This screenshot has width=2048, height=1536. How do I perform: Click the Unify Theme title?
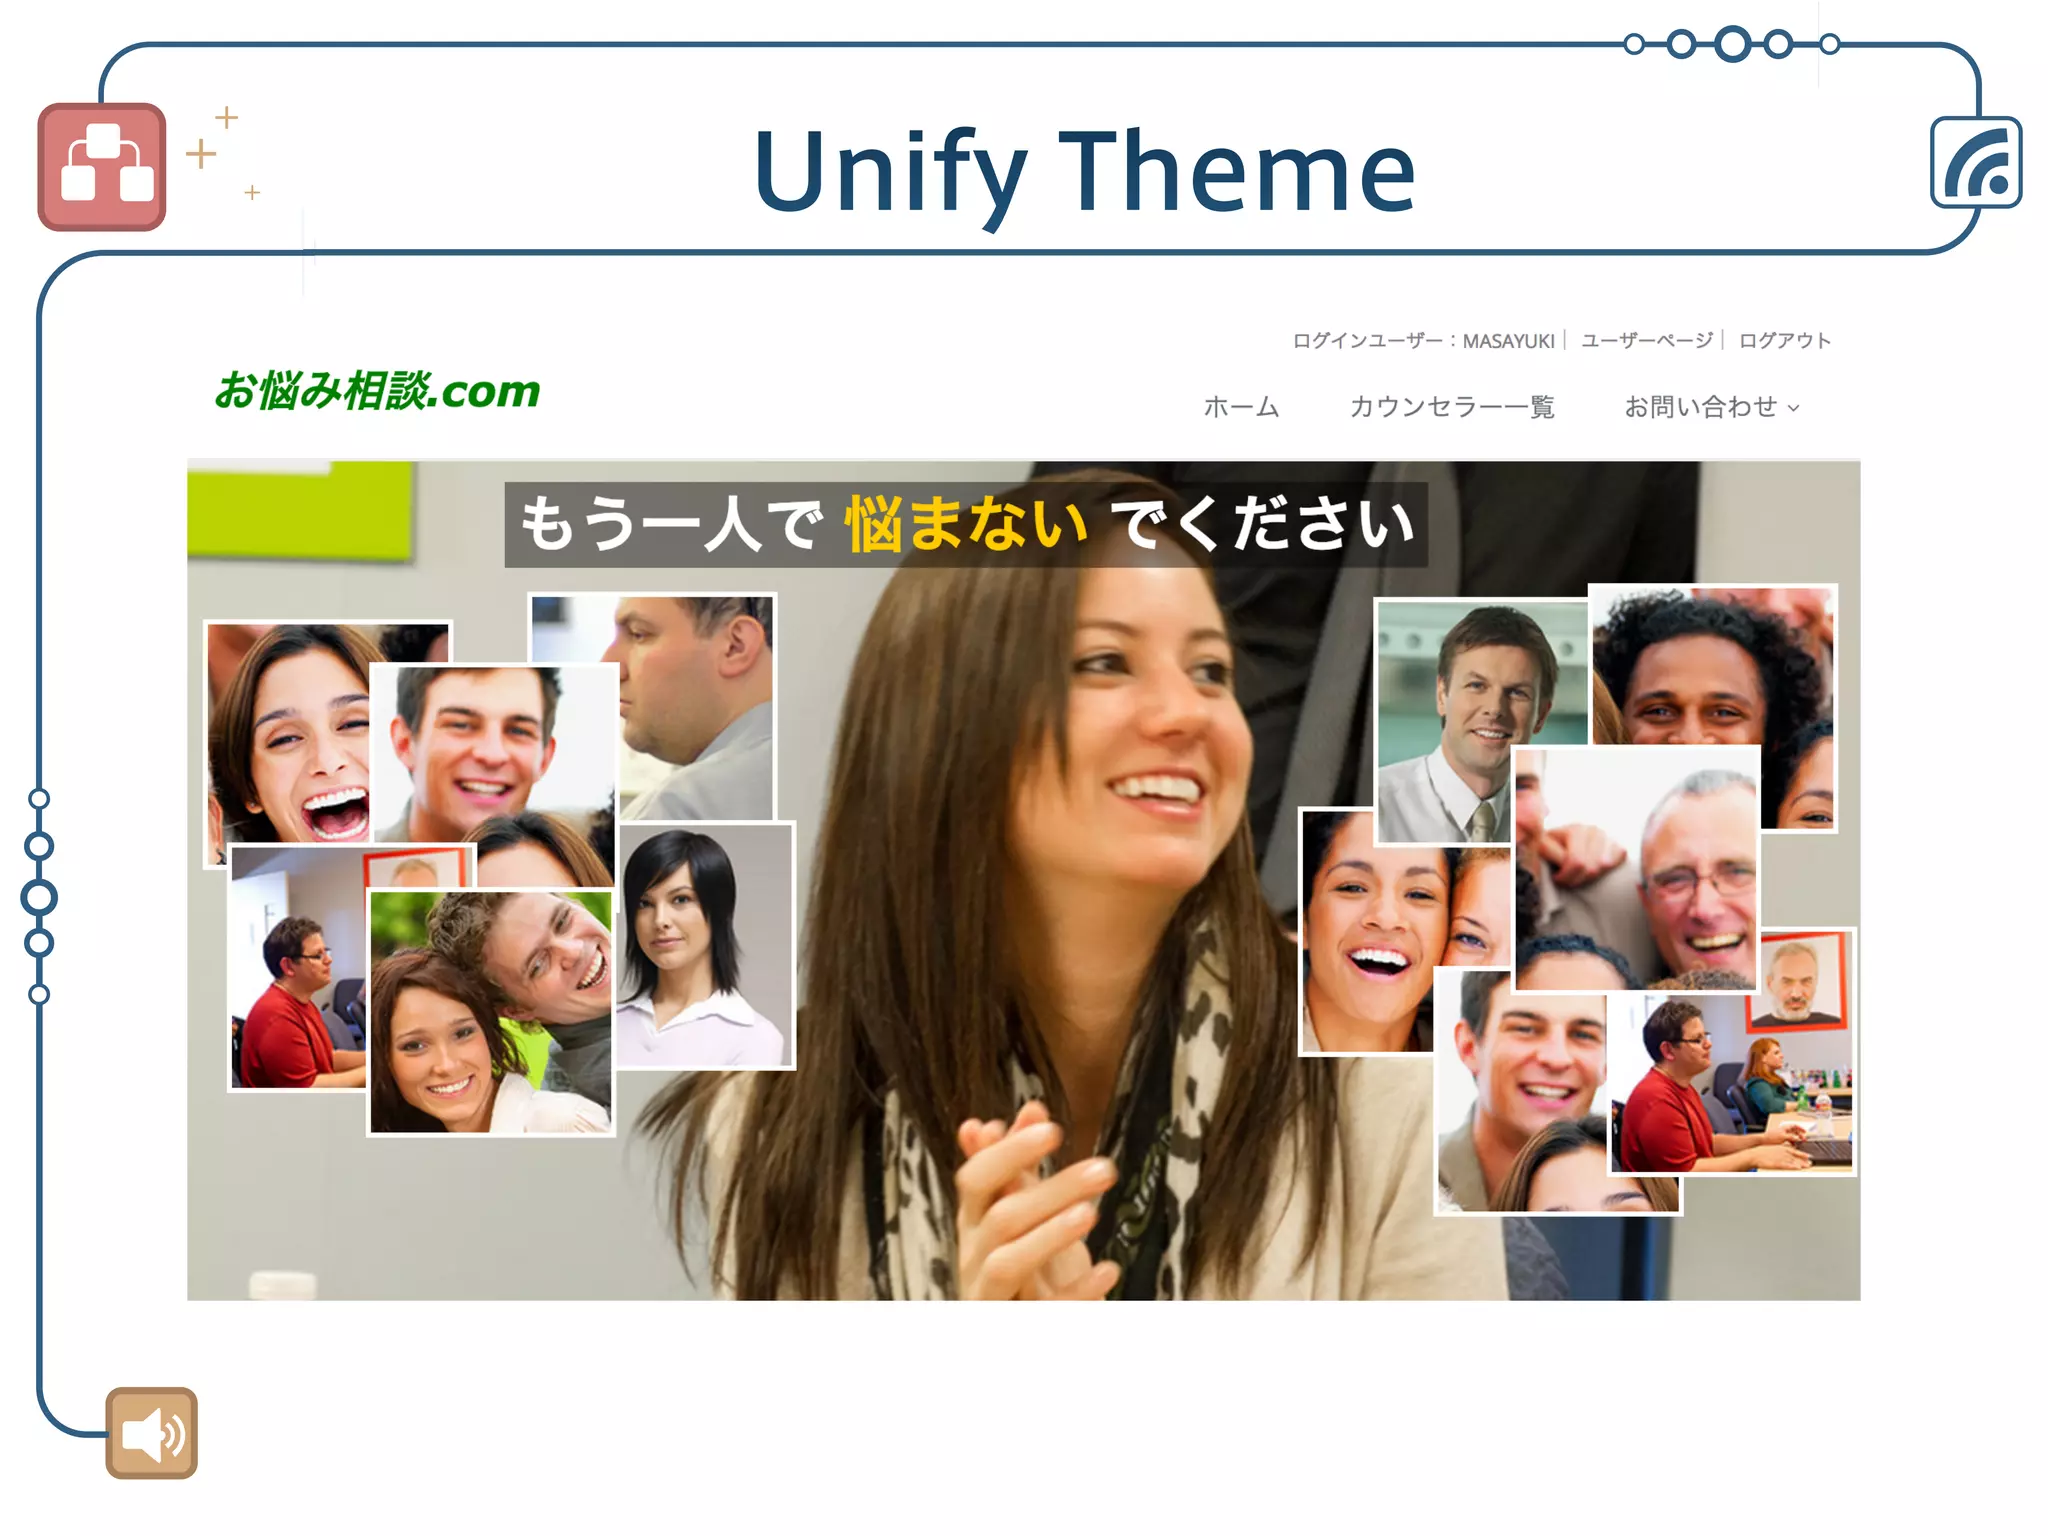pyautogui.click(x=1085, y=172)
